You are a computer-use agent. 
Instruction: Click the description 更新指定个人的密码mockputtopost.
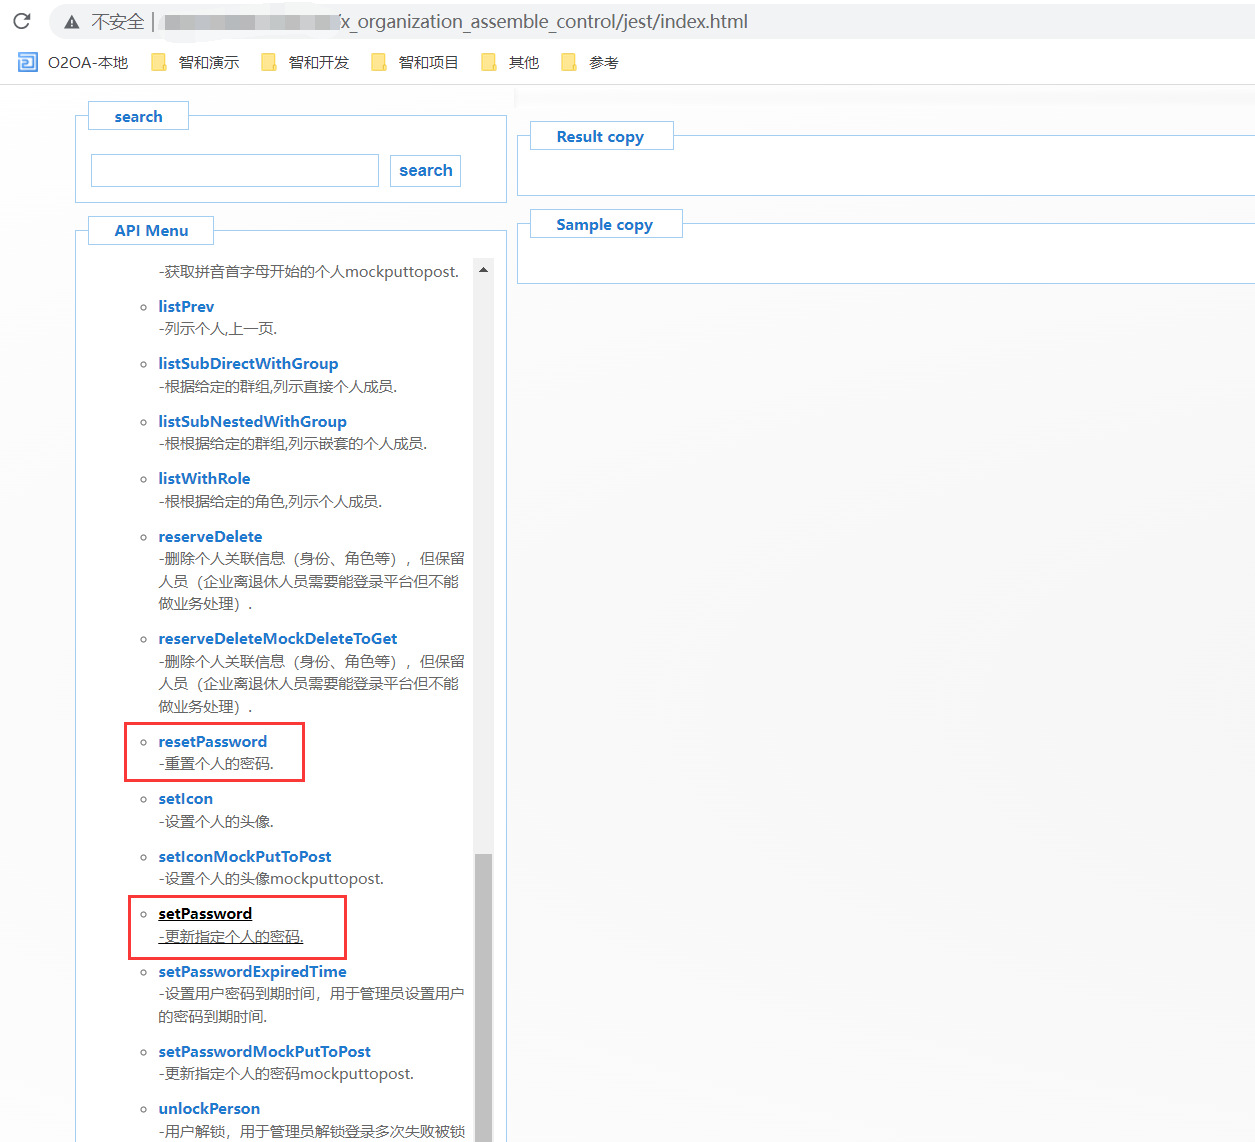click(286, 1073)
